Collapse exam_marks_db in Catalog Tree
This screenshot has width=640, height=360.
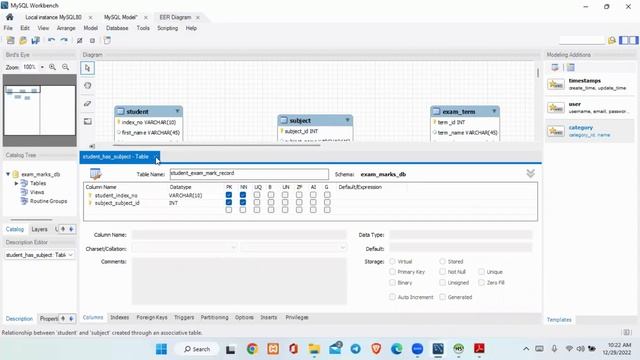pyautogui.click(x=8, y=174)
